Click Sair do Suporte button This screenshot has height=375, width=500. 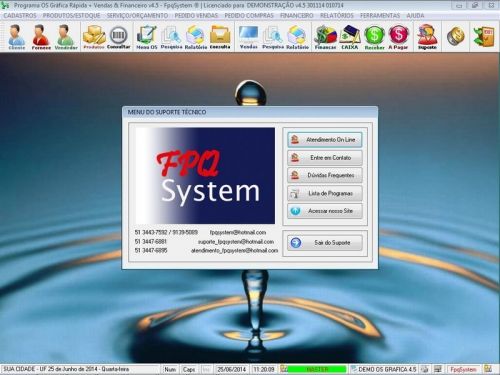click(x=325, y=243)
